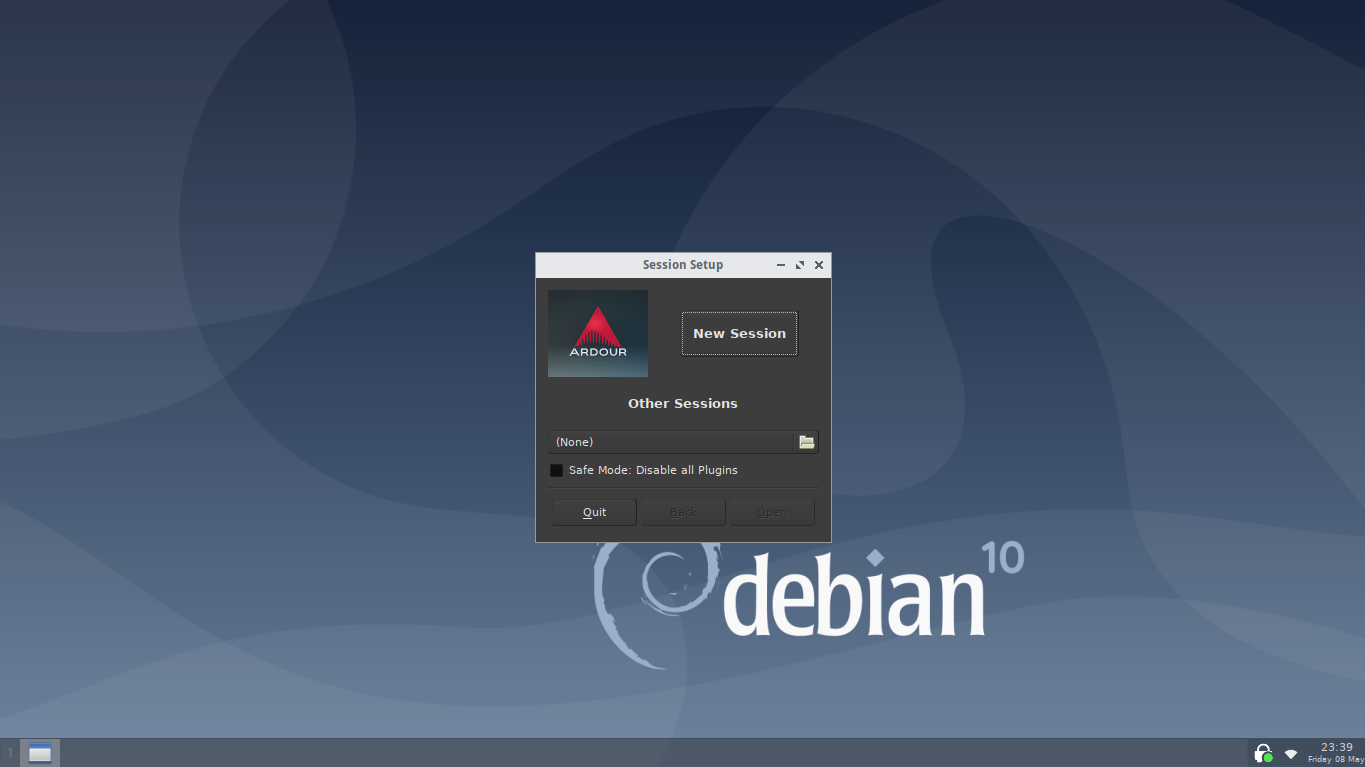The width and height of the screenshot is (1365, 767).
Task: Click the greyed-out Back button
Action: click(x=683, y=512)
